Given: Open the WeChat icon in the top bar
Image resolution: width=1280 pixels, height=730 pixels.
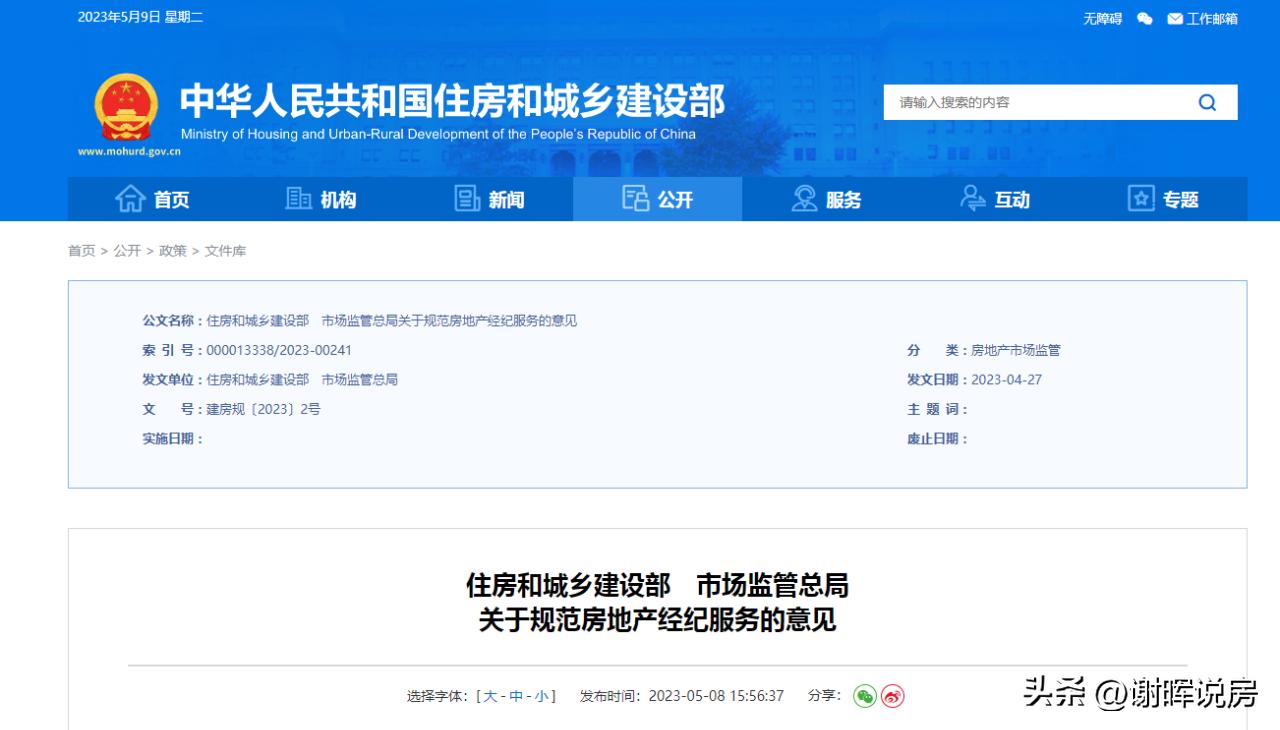Looking at the screenshot, I should (x=1143, y=18).
